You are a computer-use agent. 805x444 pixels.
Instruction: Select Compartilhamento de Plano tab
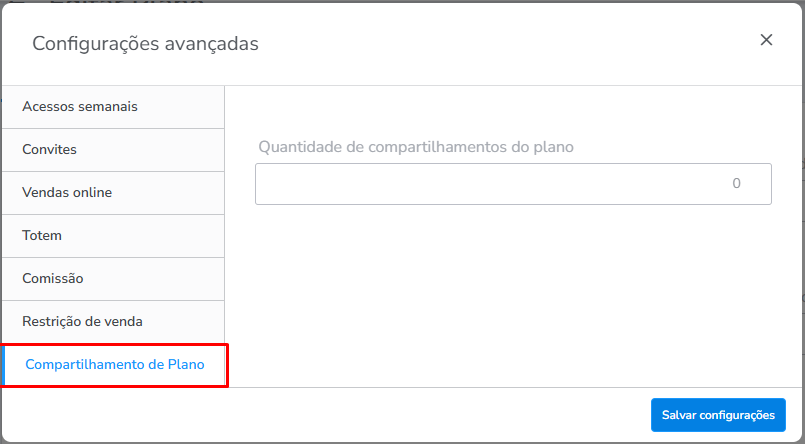coord(115,364)
